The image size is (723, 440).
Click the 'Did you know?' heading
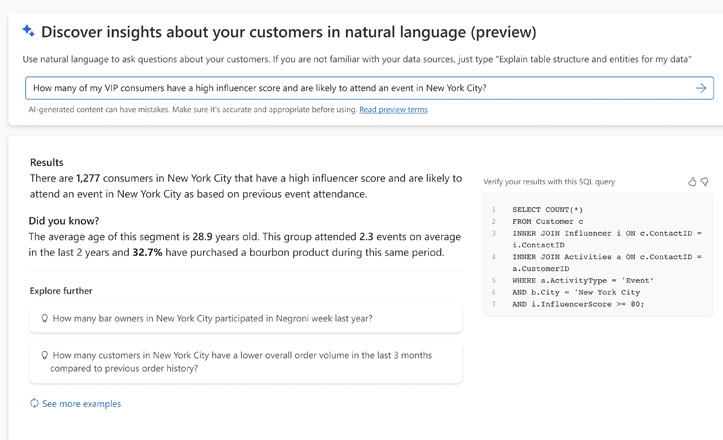pos(64,220)
